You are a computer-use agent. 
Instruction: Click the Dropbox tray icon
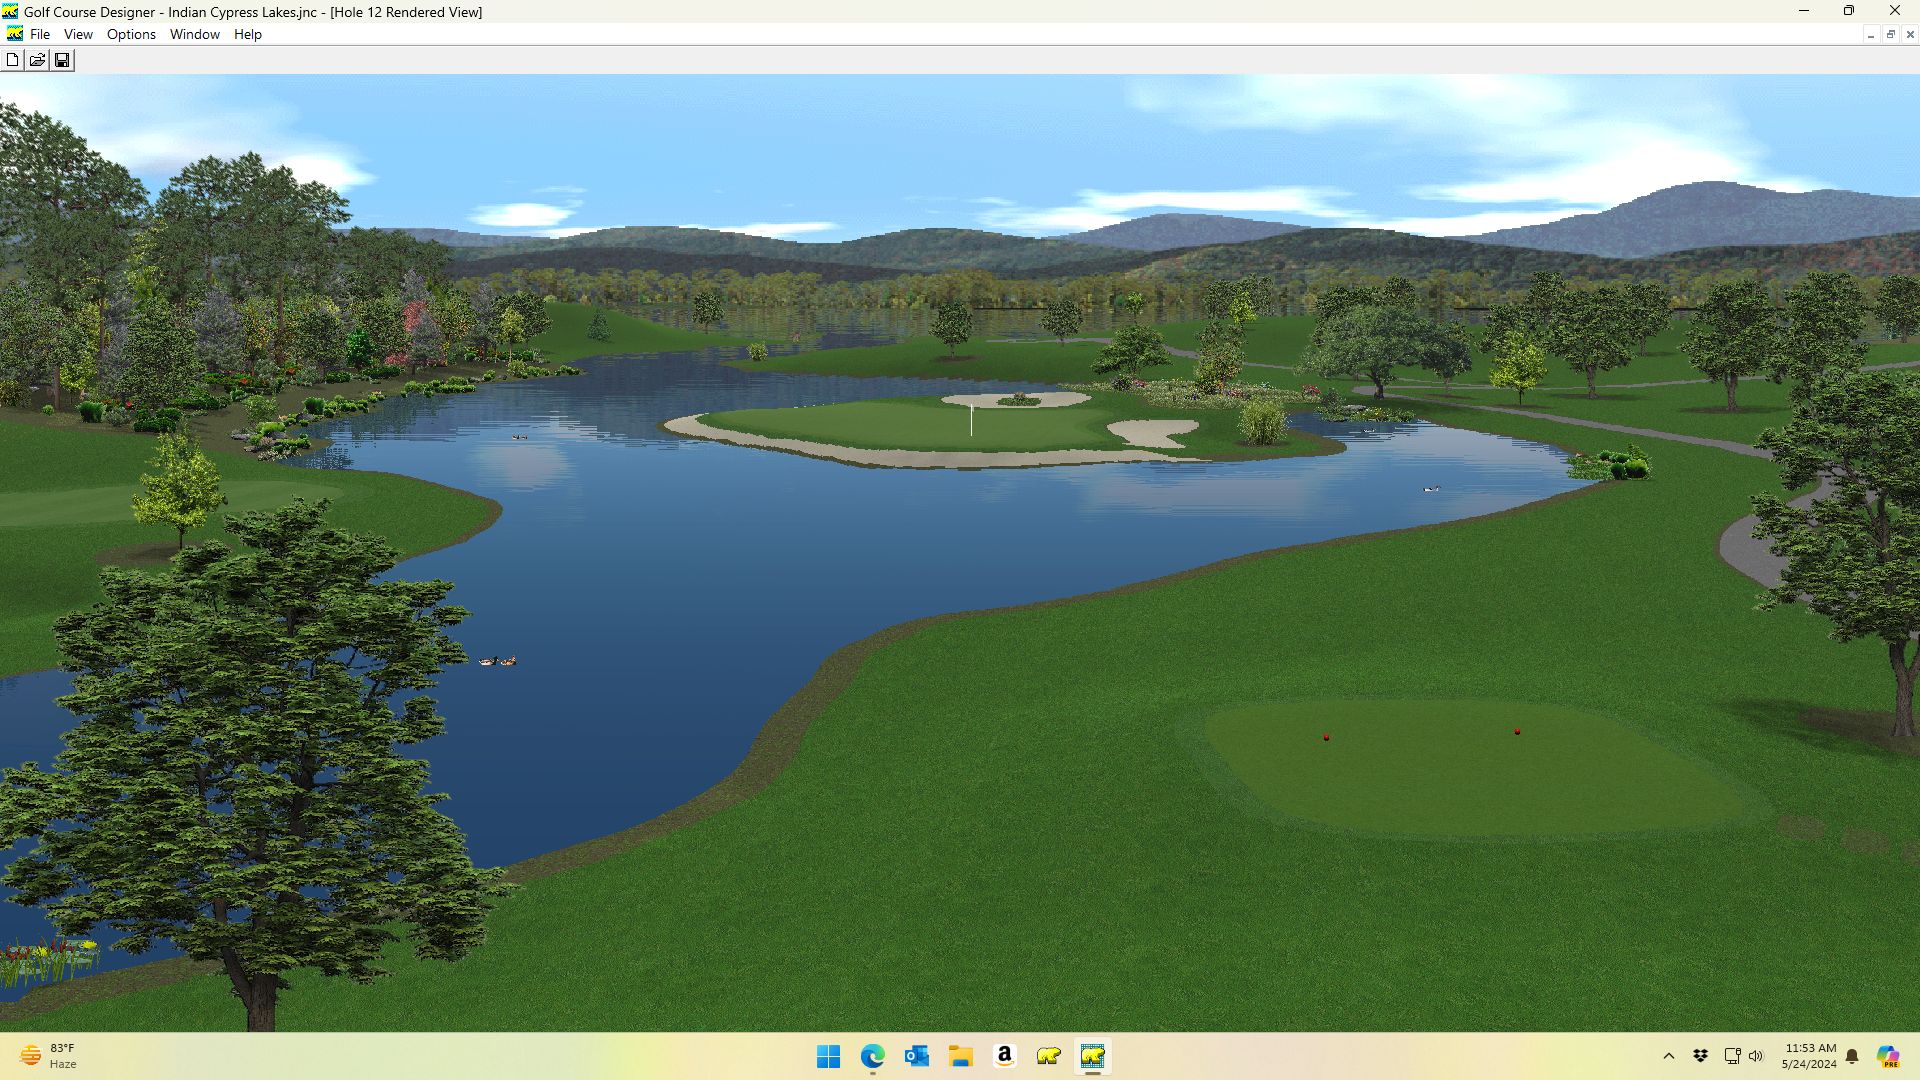1700,1056
